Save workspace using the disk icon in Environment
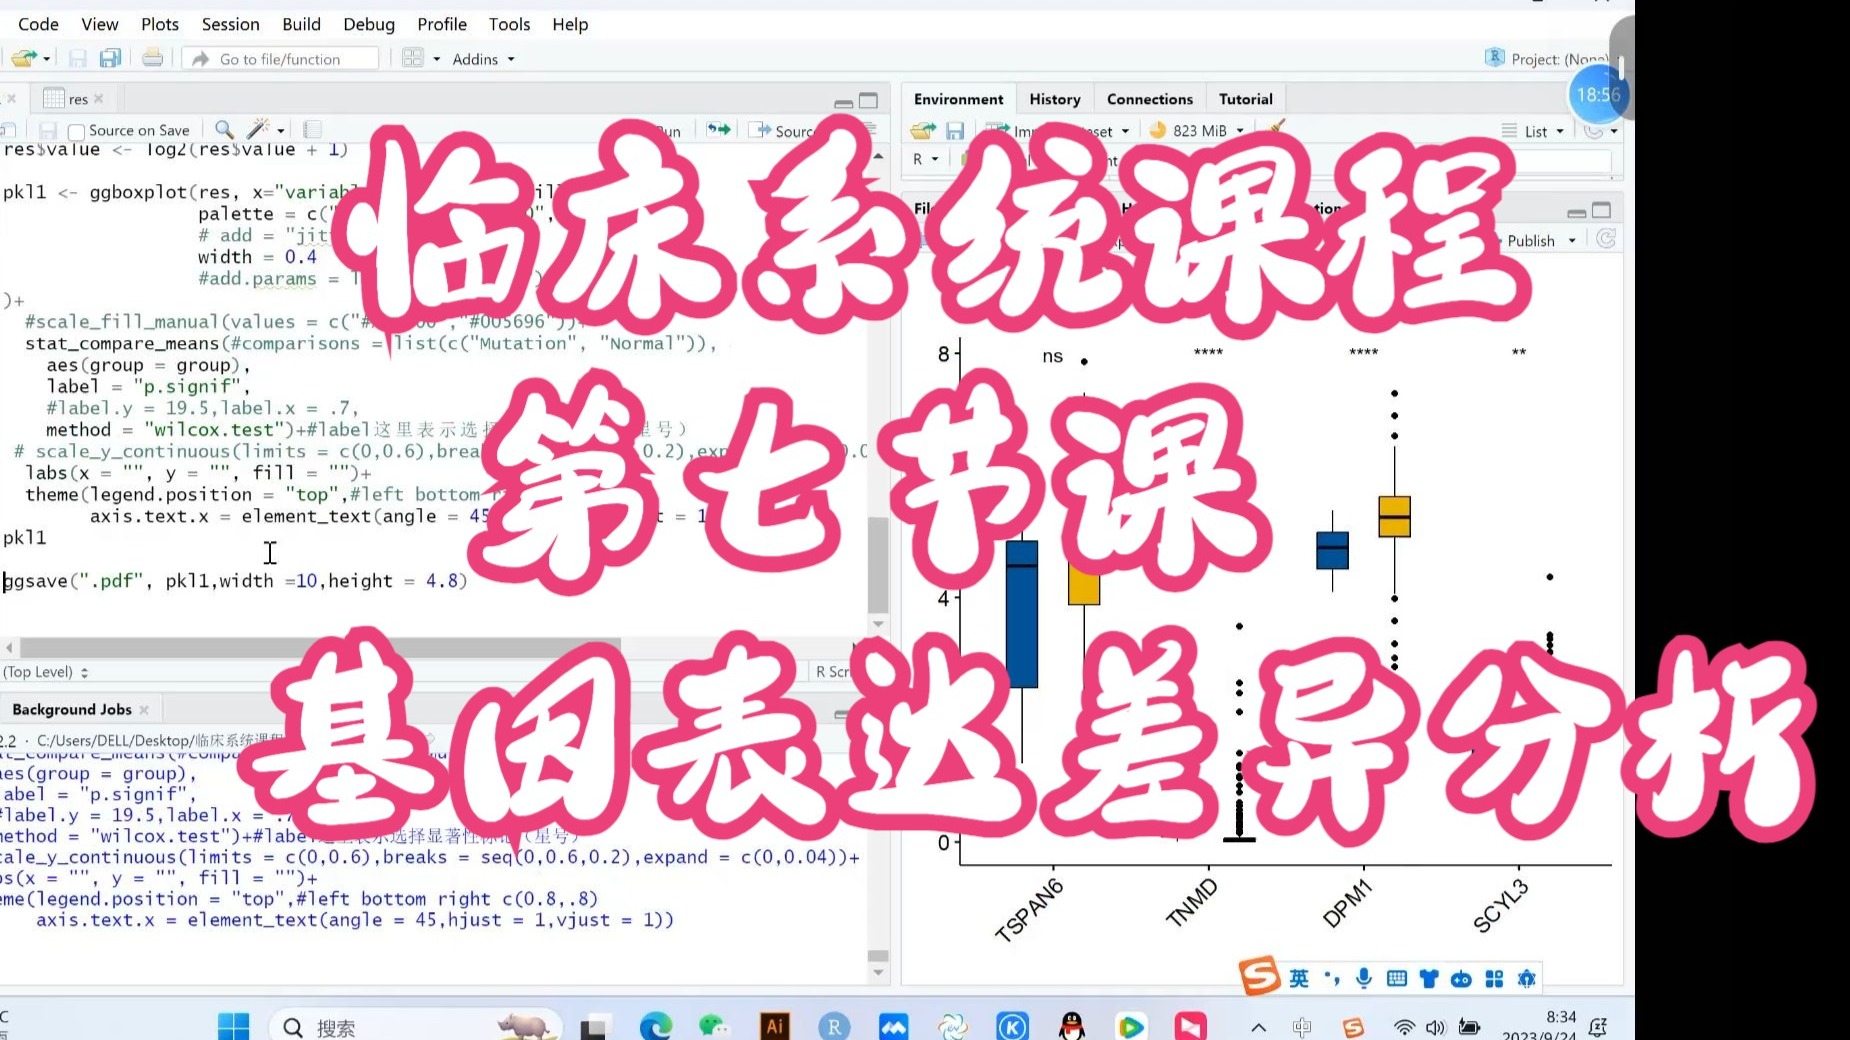Screen dimensions: 1850x1040 (x=955, y=131)
